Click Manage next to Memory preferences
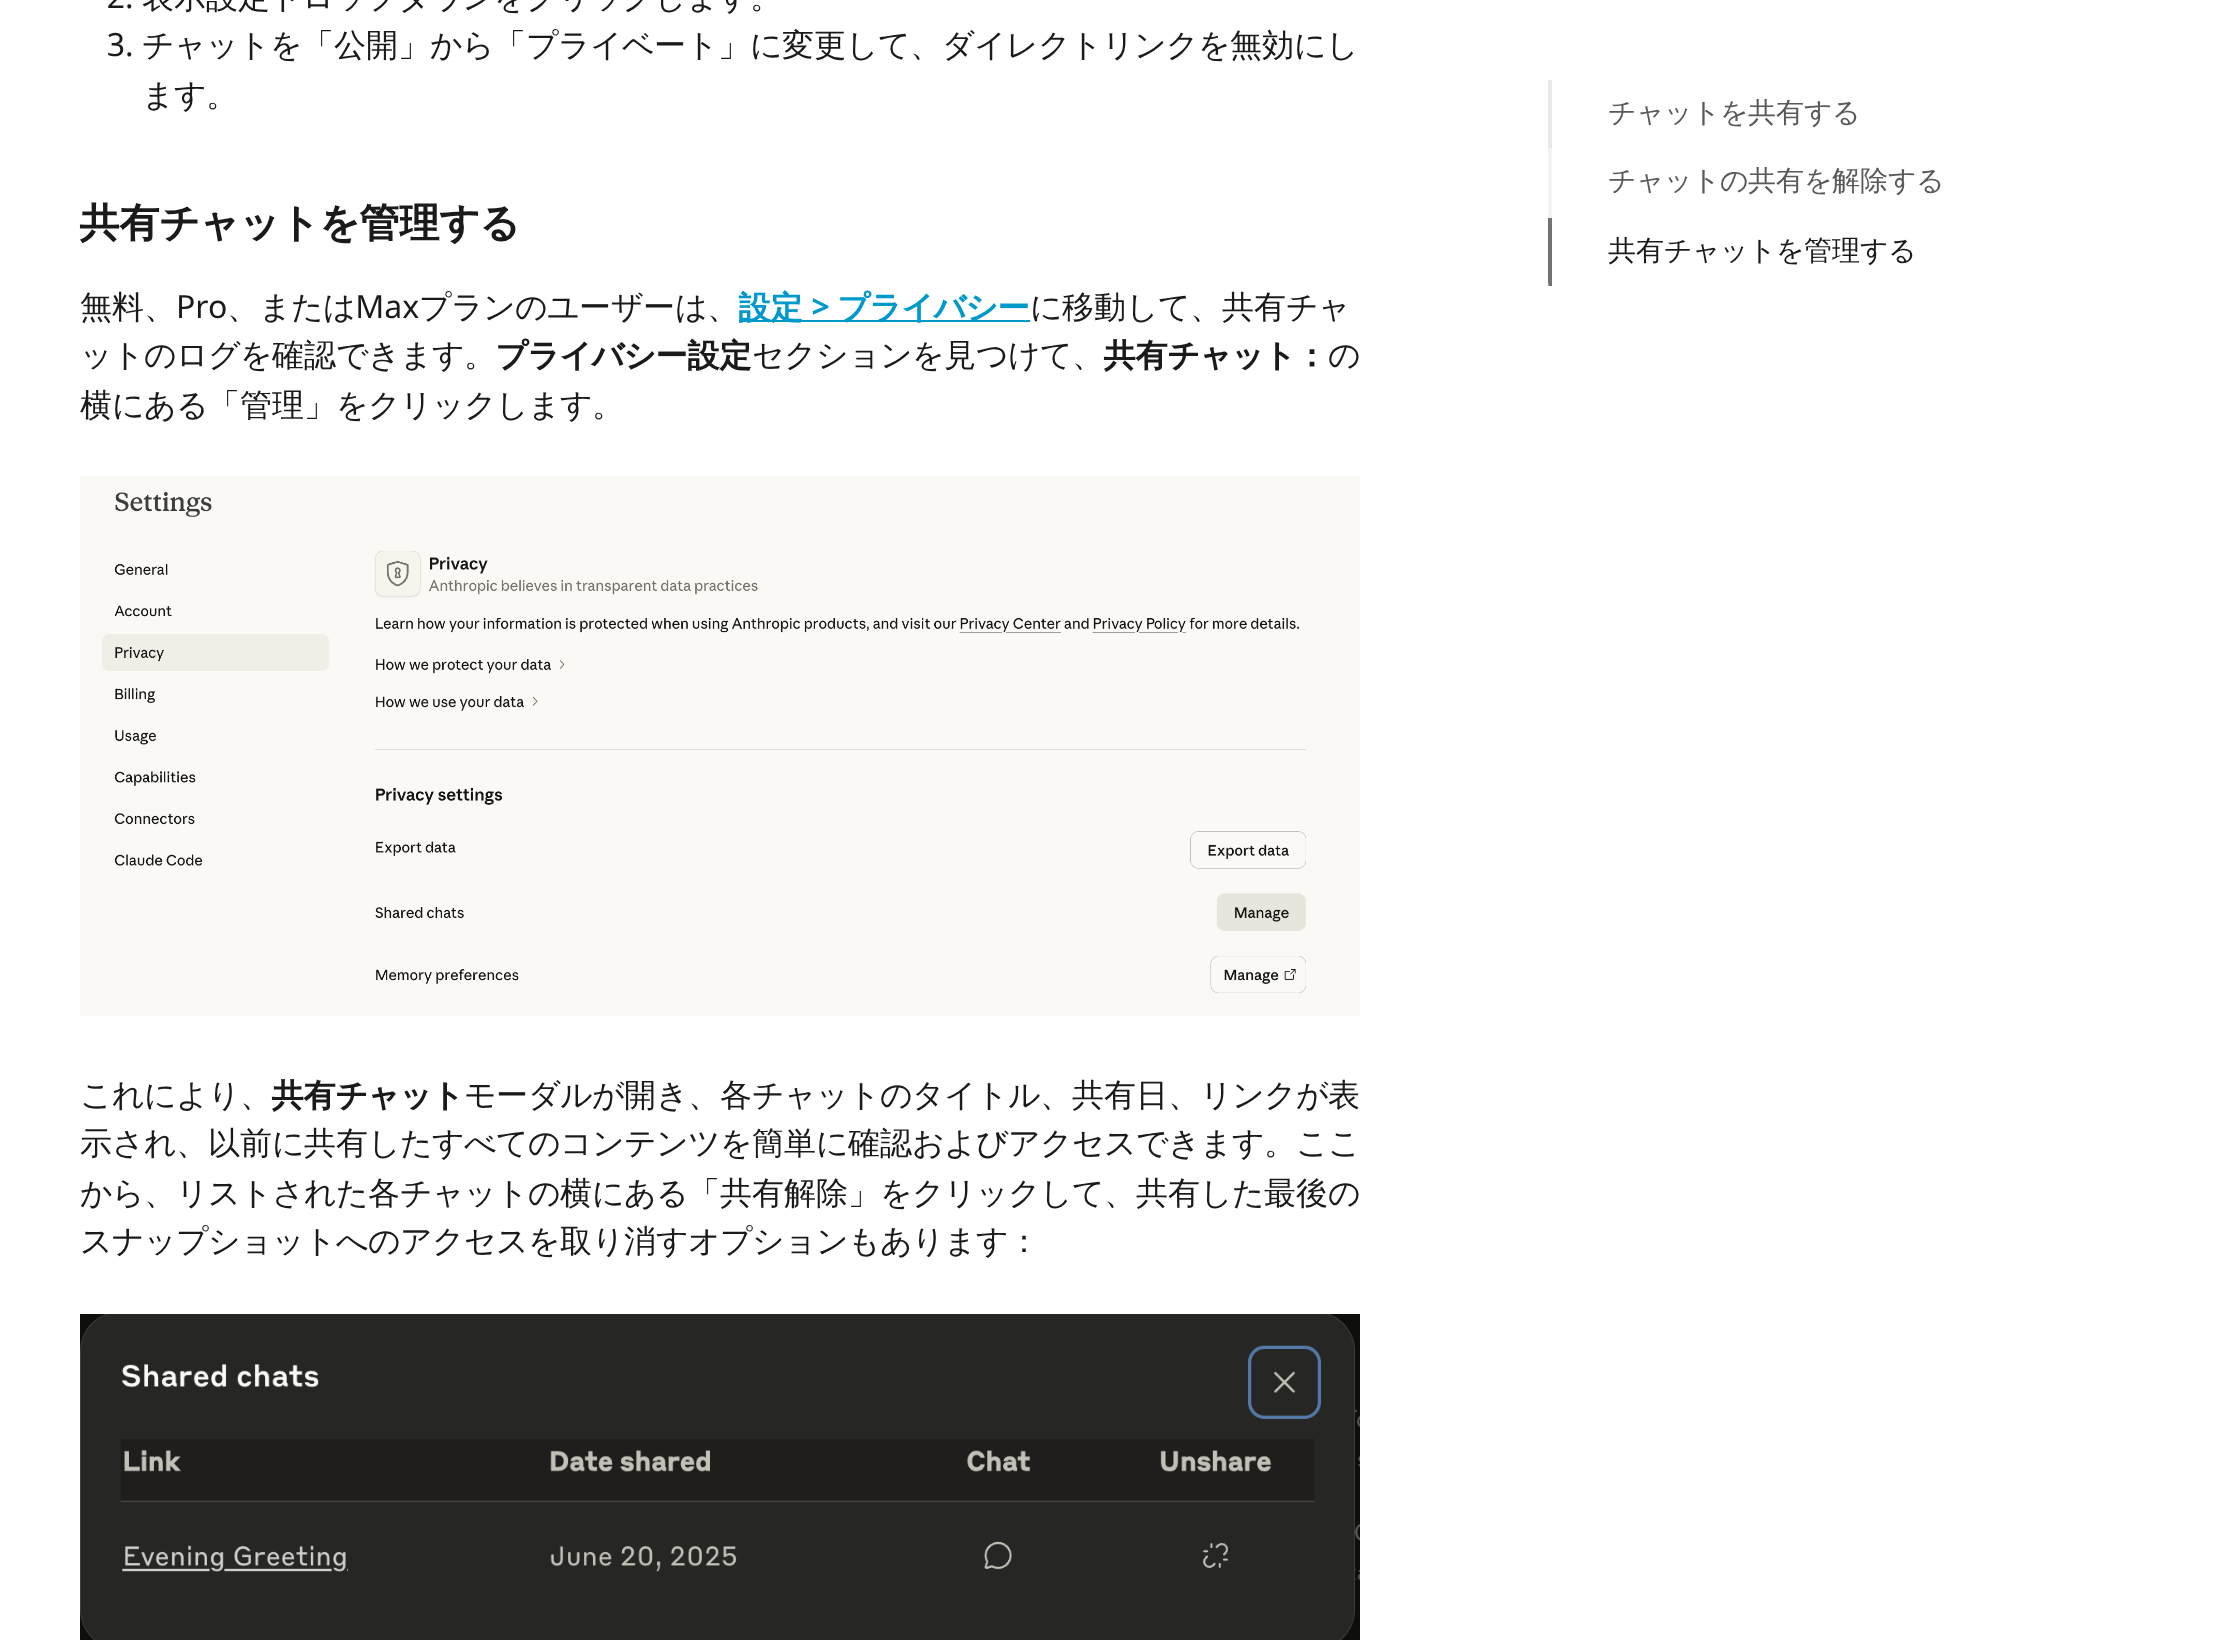This screenshot has height=1640, width=2240. [x=1258, y=975]
